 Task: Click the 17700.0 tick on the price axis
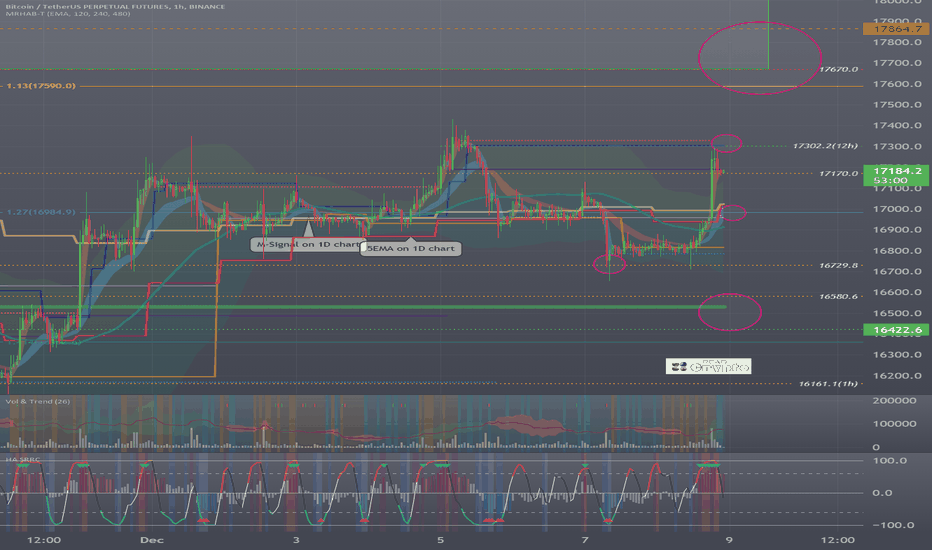point(897,63)
